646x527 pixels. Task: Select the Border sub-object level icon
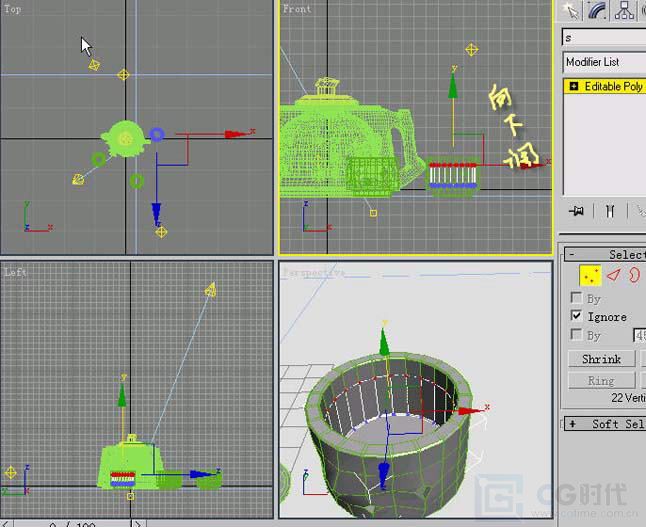[634, 275]
